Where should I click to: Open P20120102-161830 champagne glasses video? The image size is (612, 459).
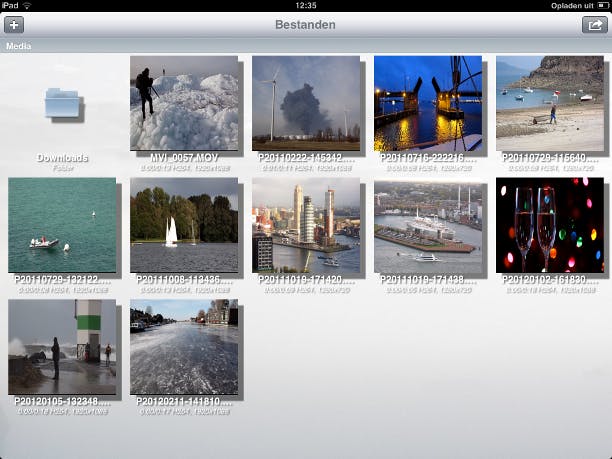[550, 225]
